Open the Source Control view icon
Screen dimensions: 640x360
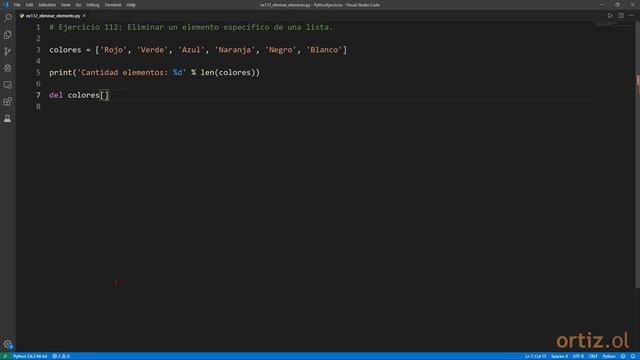tap(8, 51)
